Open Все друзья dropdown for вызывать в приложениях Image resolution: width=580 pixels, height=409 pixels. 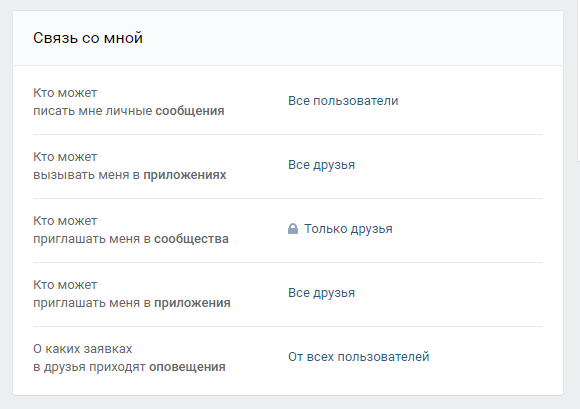coord(321,165)
